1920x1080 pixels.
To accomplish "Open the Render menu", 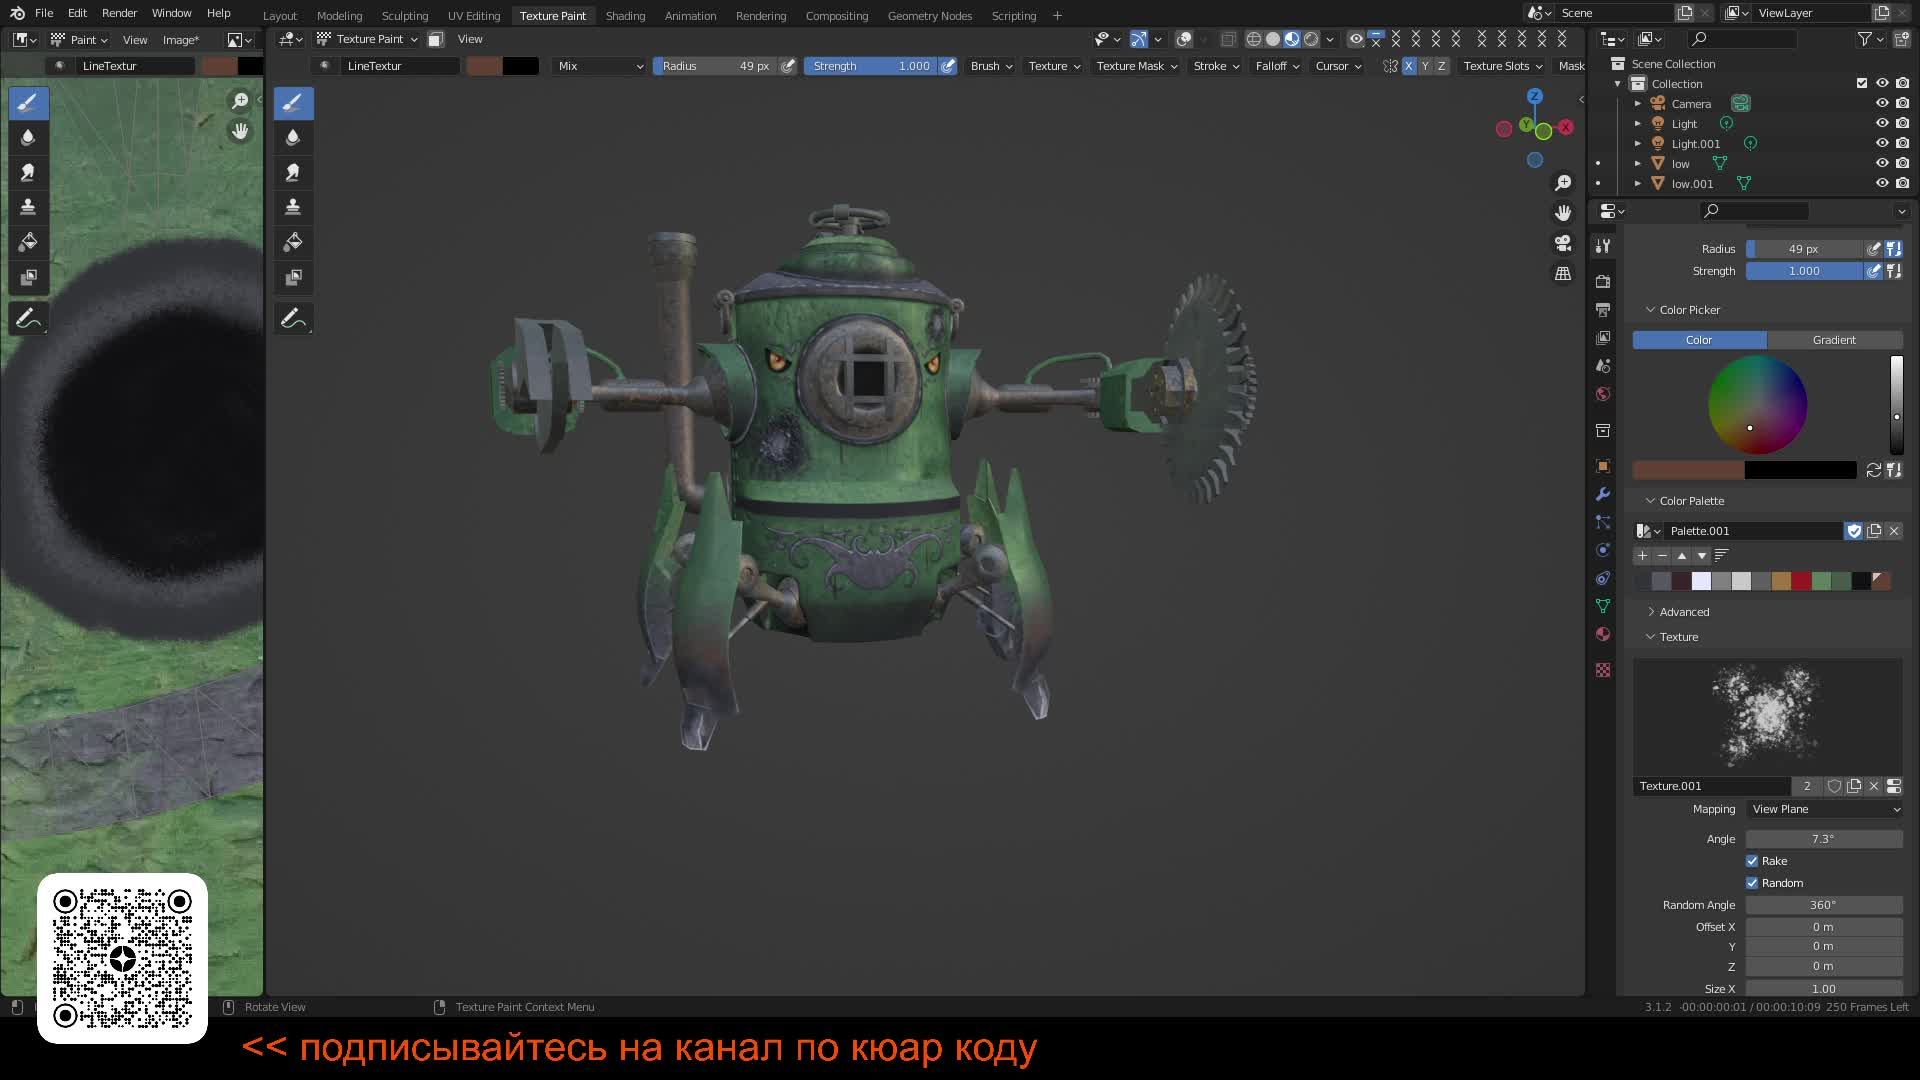I will tap(119, 13).
